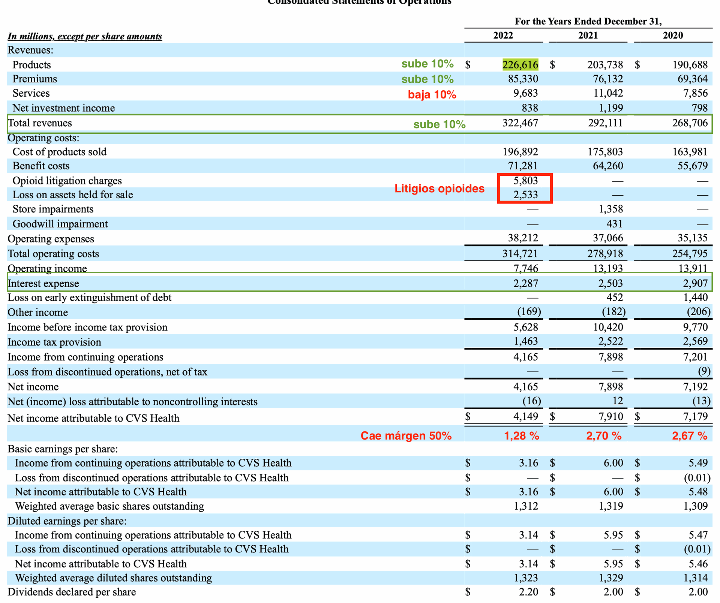Select the 1,358 store impairments value
720x603 pixels.
(x=608, y=210)
